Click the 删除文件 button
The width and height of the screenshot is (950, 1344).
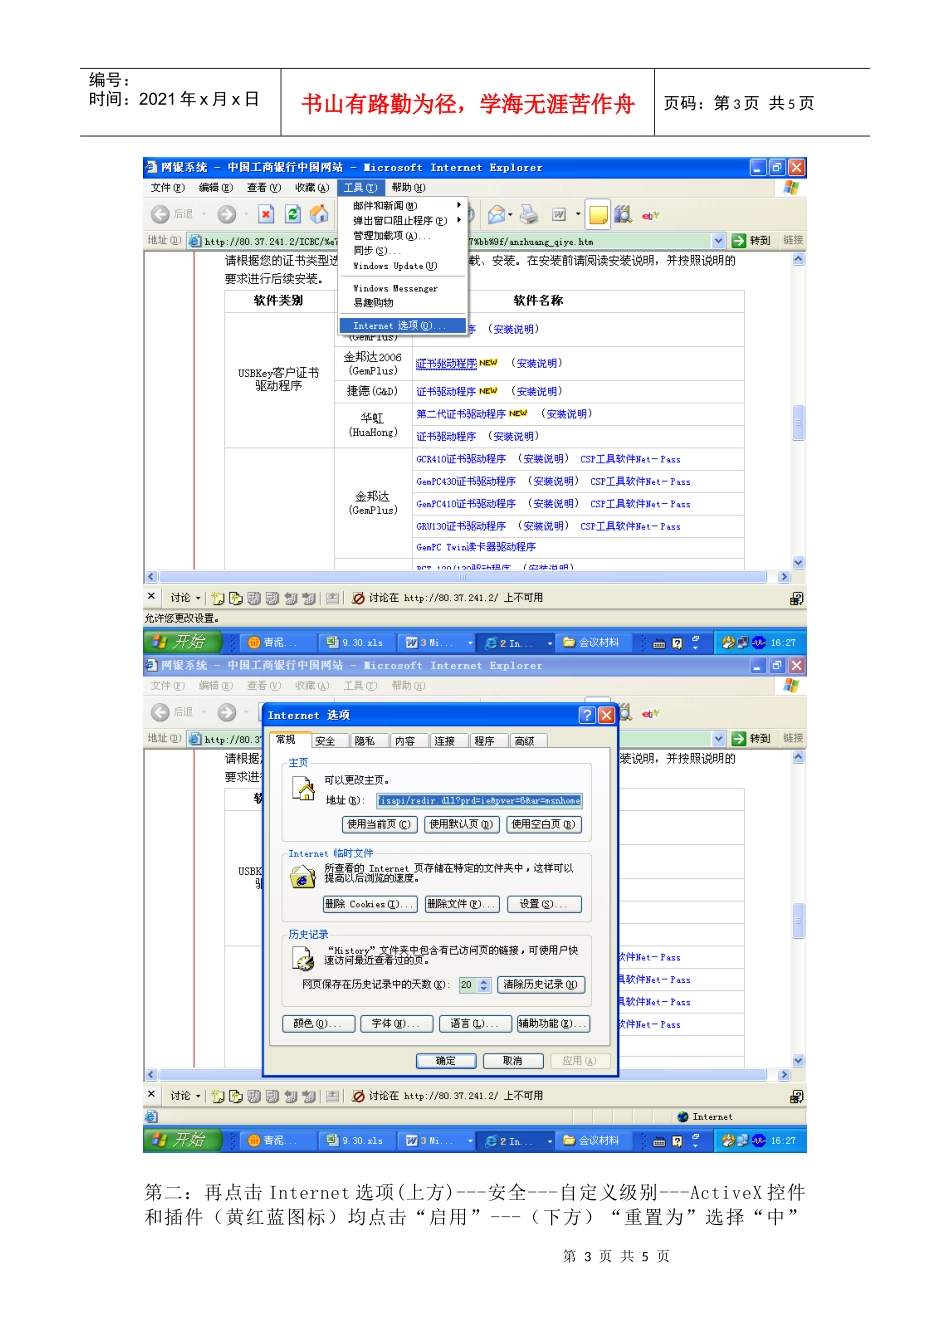[x=462, y=905]
